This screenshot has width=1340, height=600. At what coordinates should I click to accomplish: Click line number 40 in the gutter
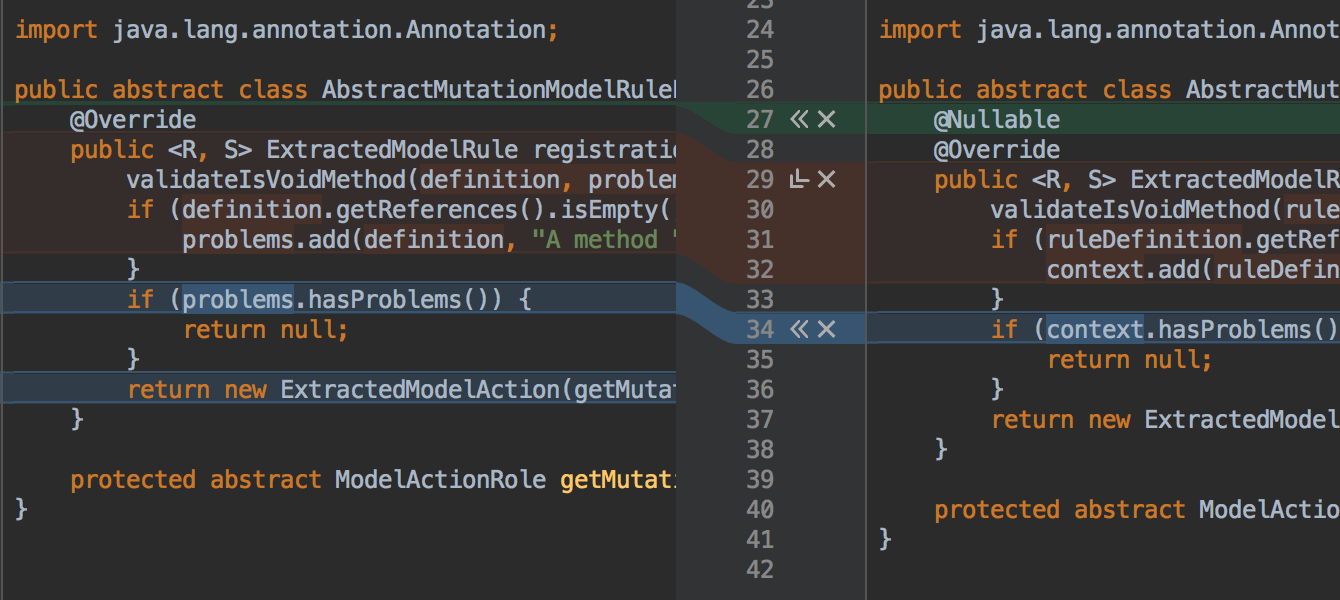tap(760, 509)
